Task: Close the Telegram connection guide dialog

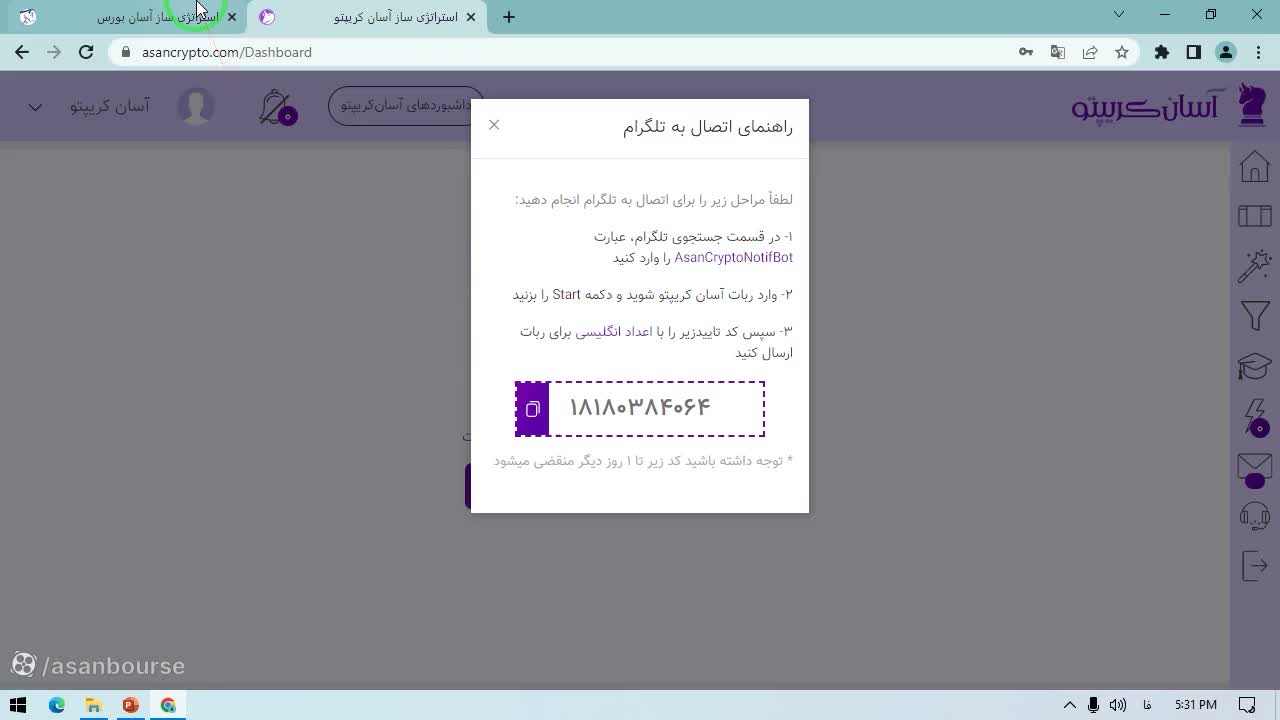Action: (494, 125)
